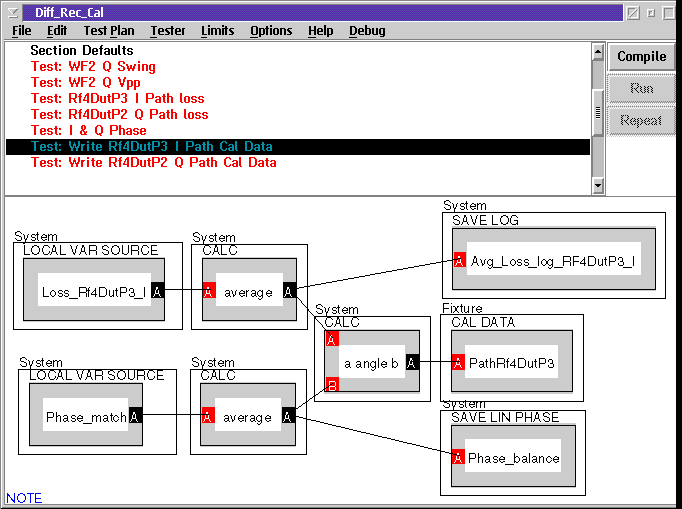Click input port A of a angle b block
682x509 pixels.
332,339
